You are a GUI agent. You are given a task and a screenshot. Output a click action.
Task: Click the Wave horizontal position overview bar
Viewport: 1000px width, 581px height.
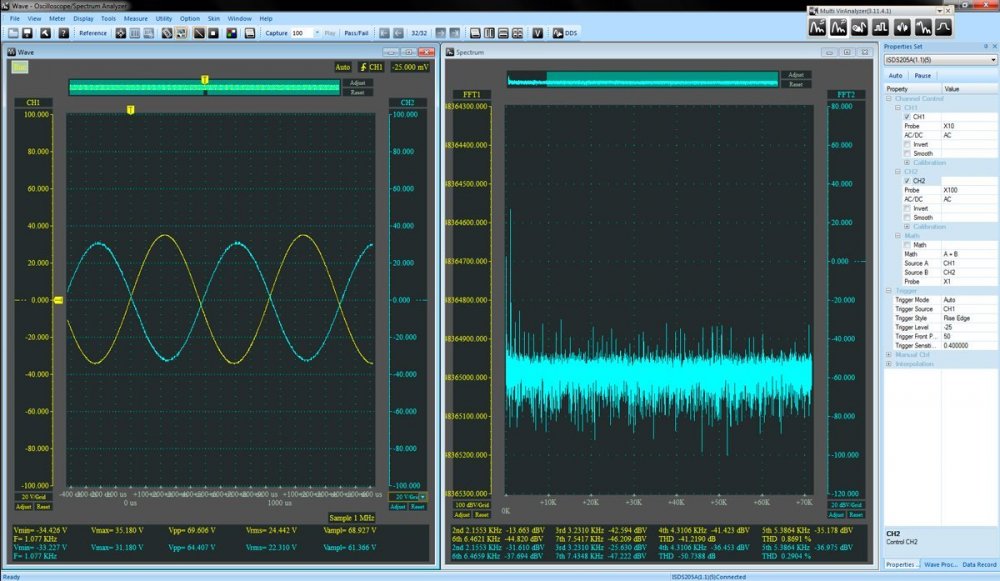pyautogui.click(x=203, y=88)
